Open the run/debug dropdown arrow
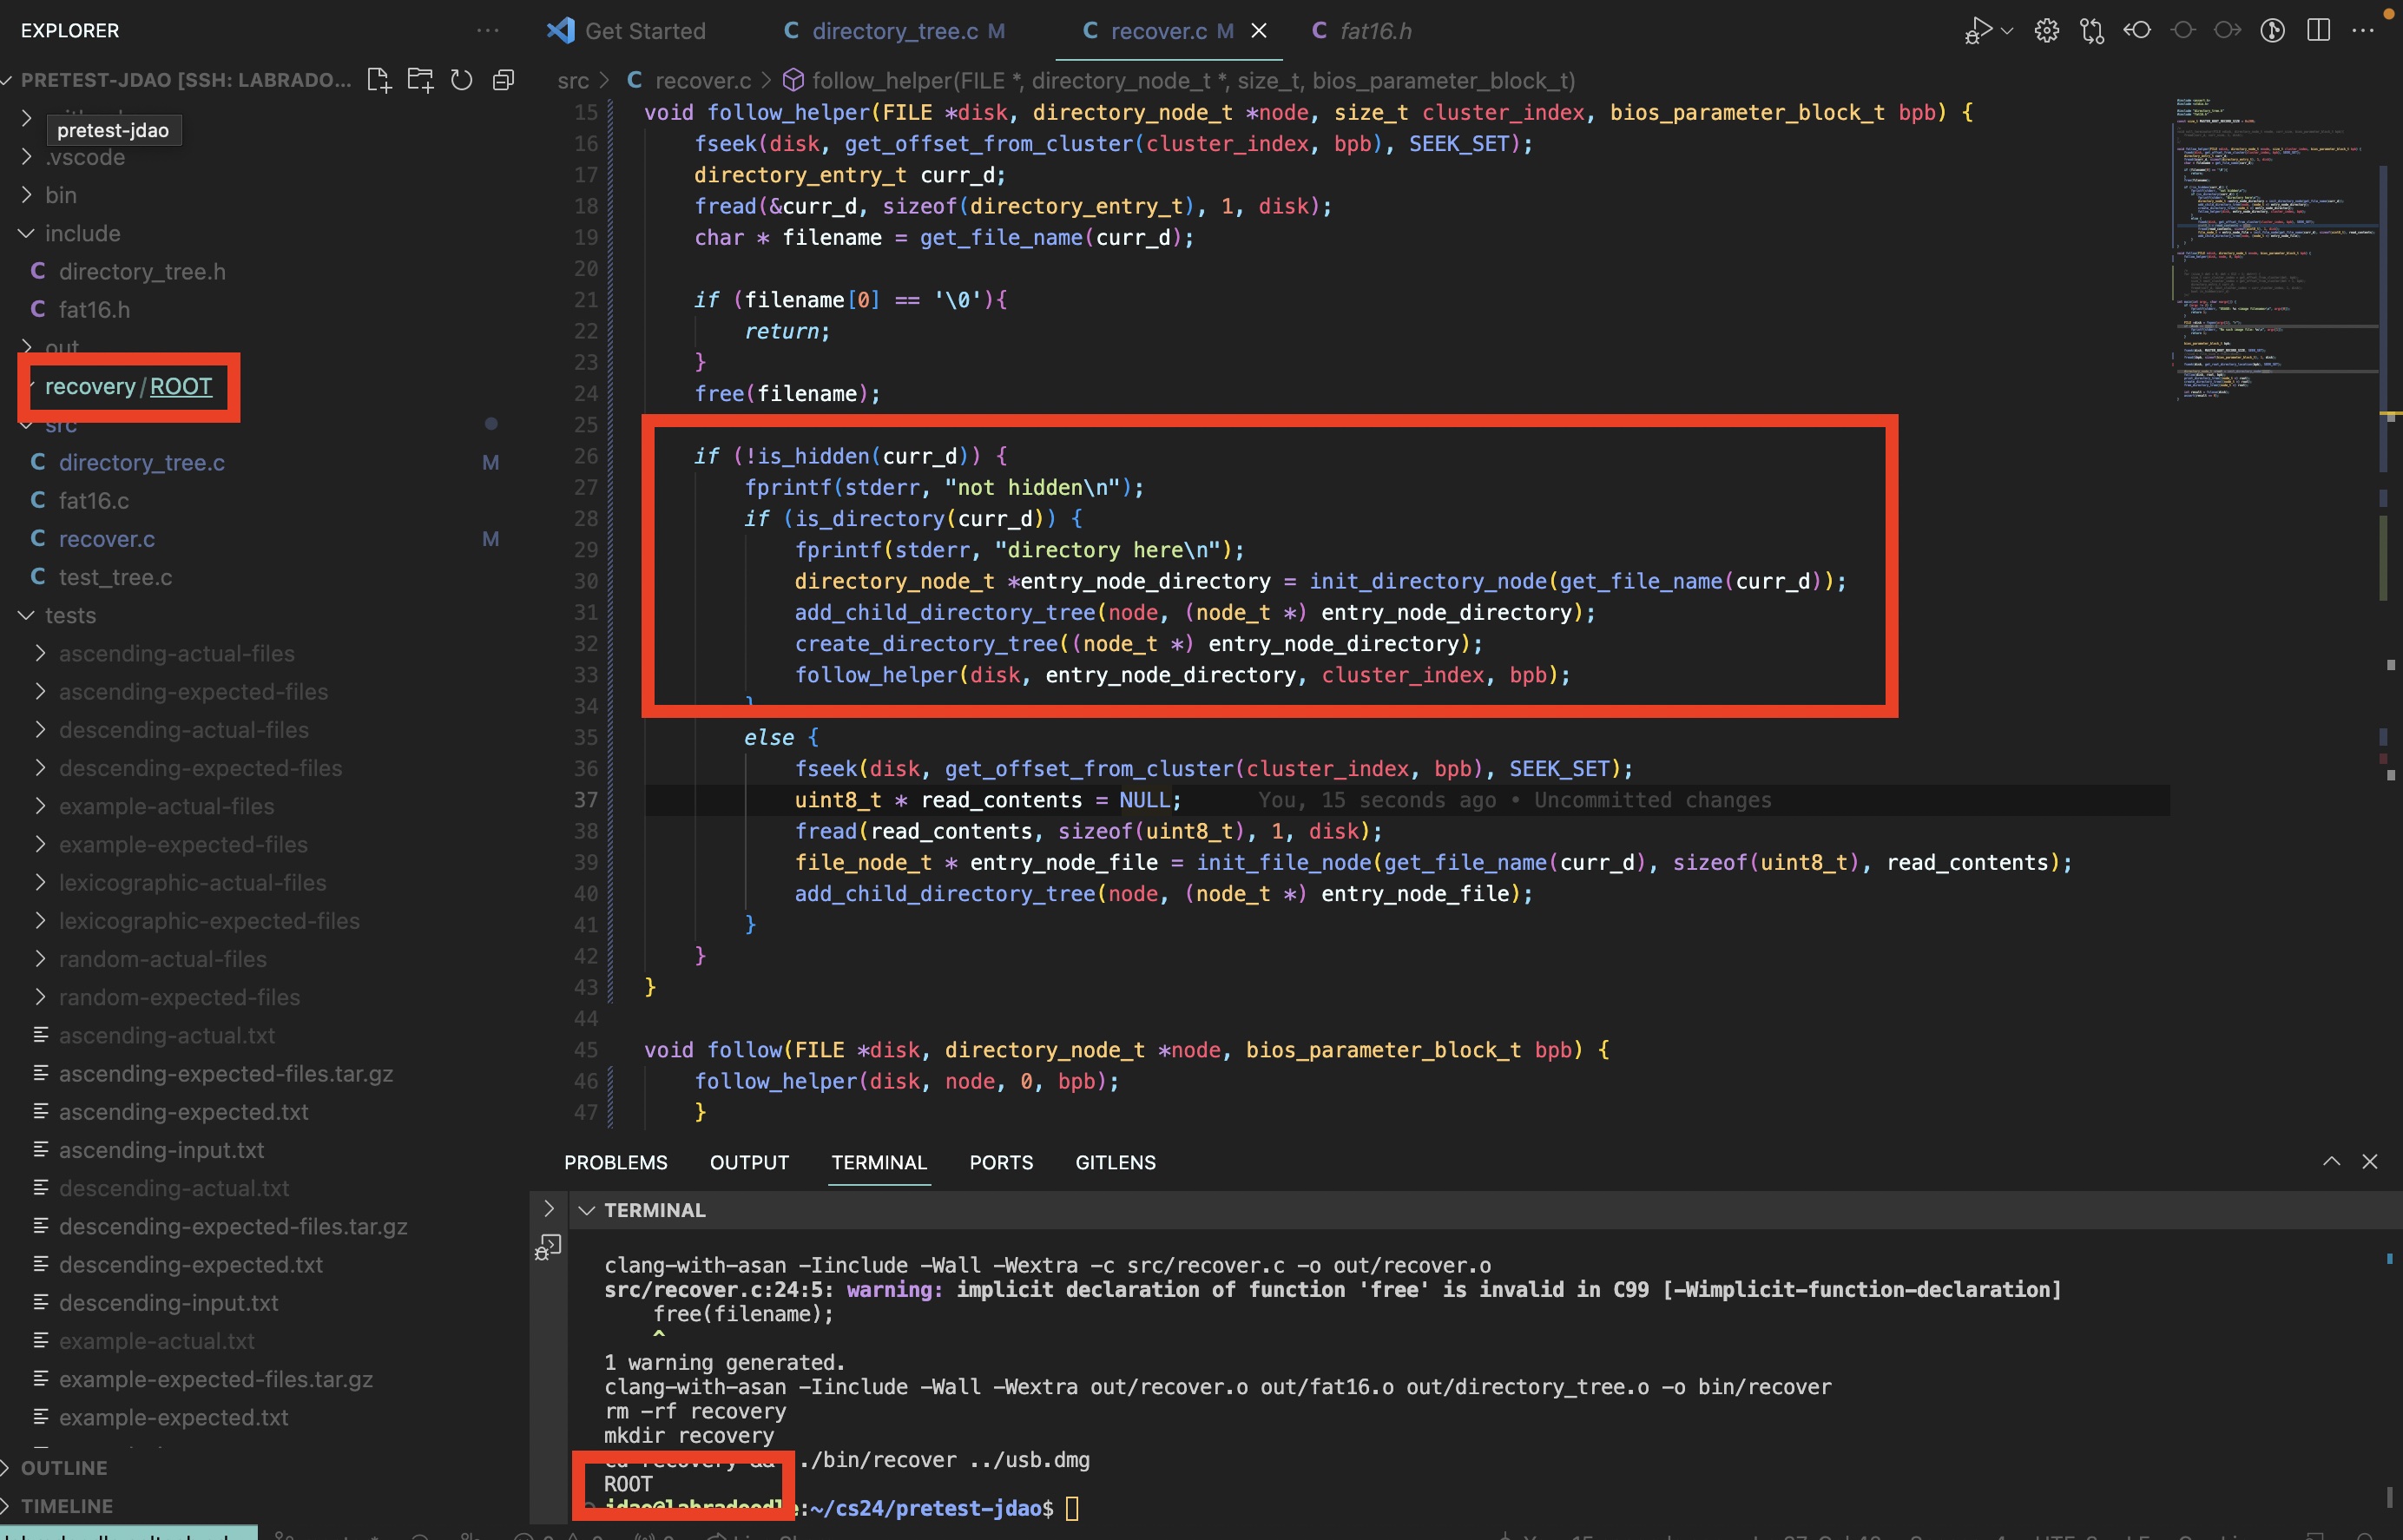This screenshot has height=1540, width=2403. (2007, 31)
